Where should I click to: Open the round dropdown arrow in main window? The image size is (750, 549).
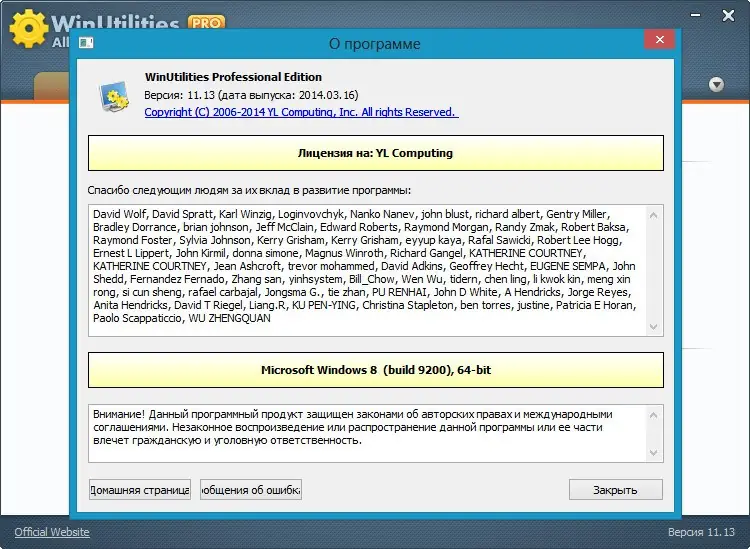tap(716, 85)
